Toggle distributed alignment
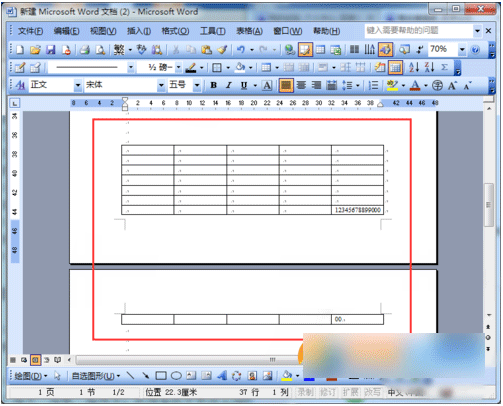The height and width of the screenshot is (406, 503). point(332,86)
